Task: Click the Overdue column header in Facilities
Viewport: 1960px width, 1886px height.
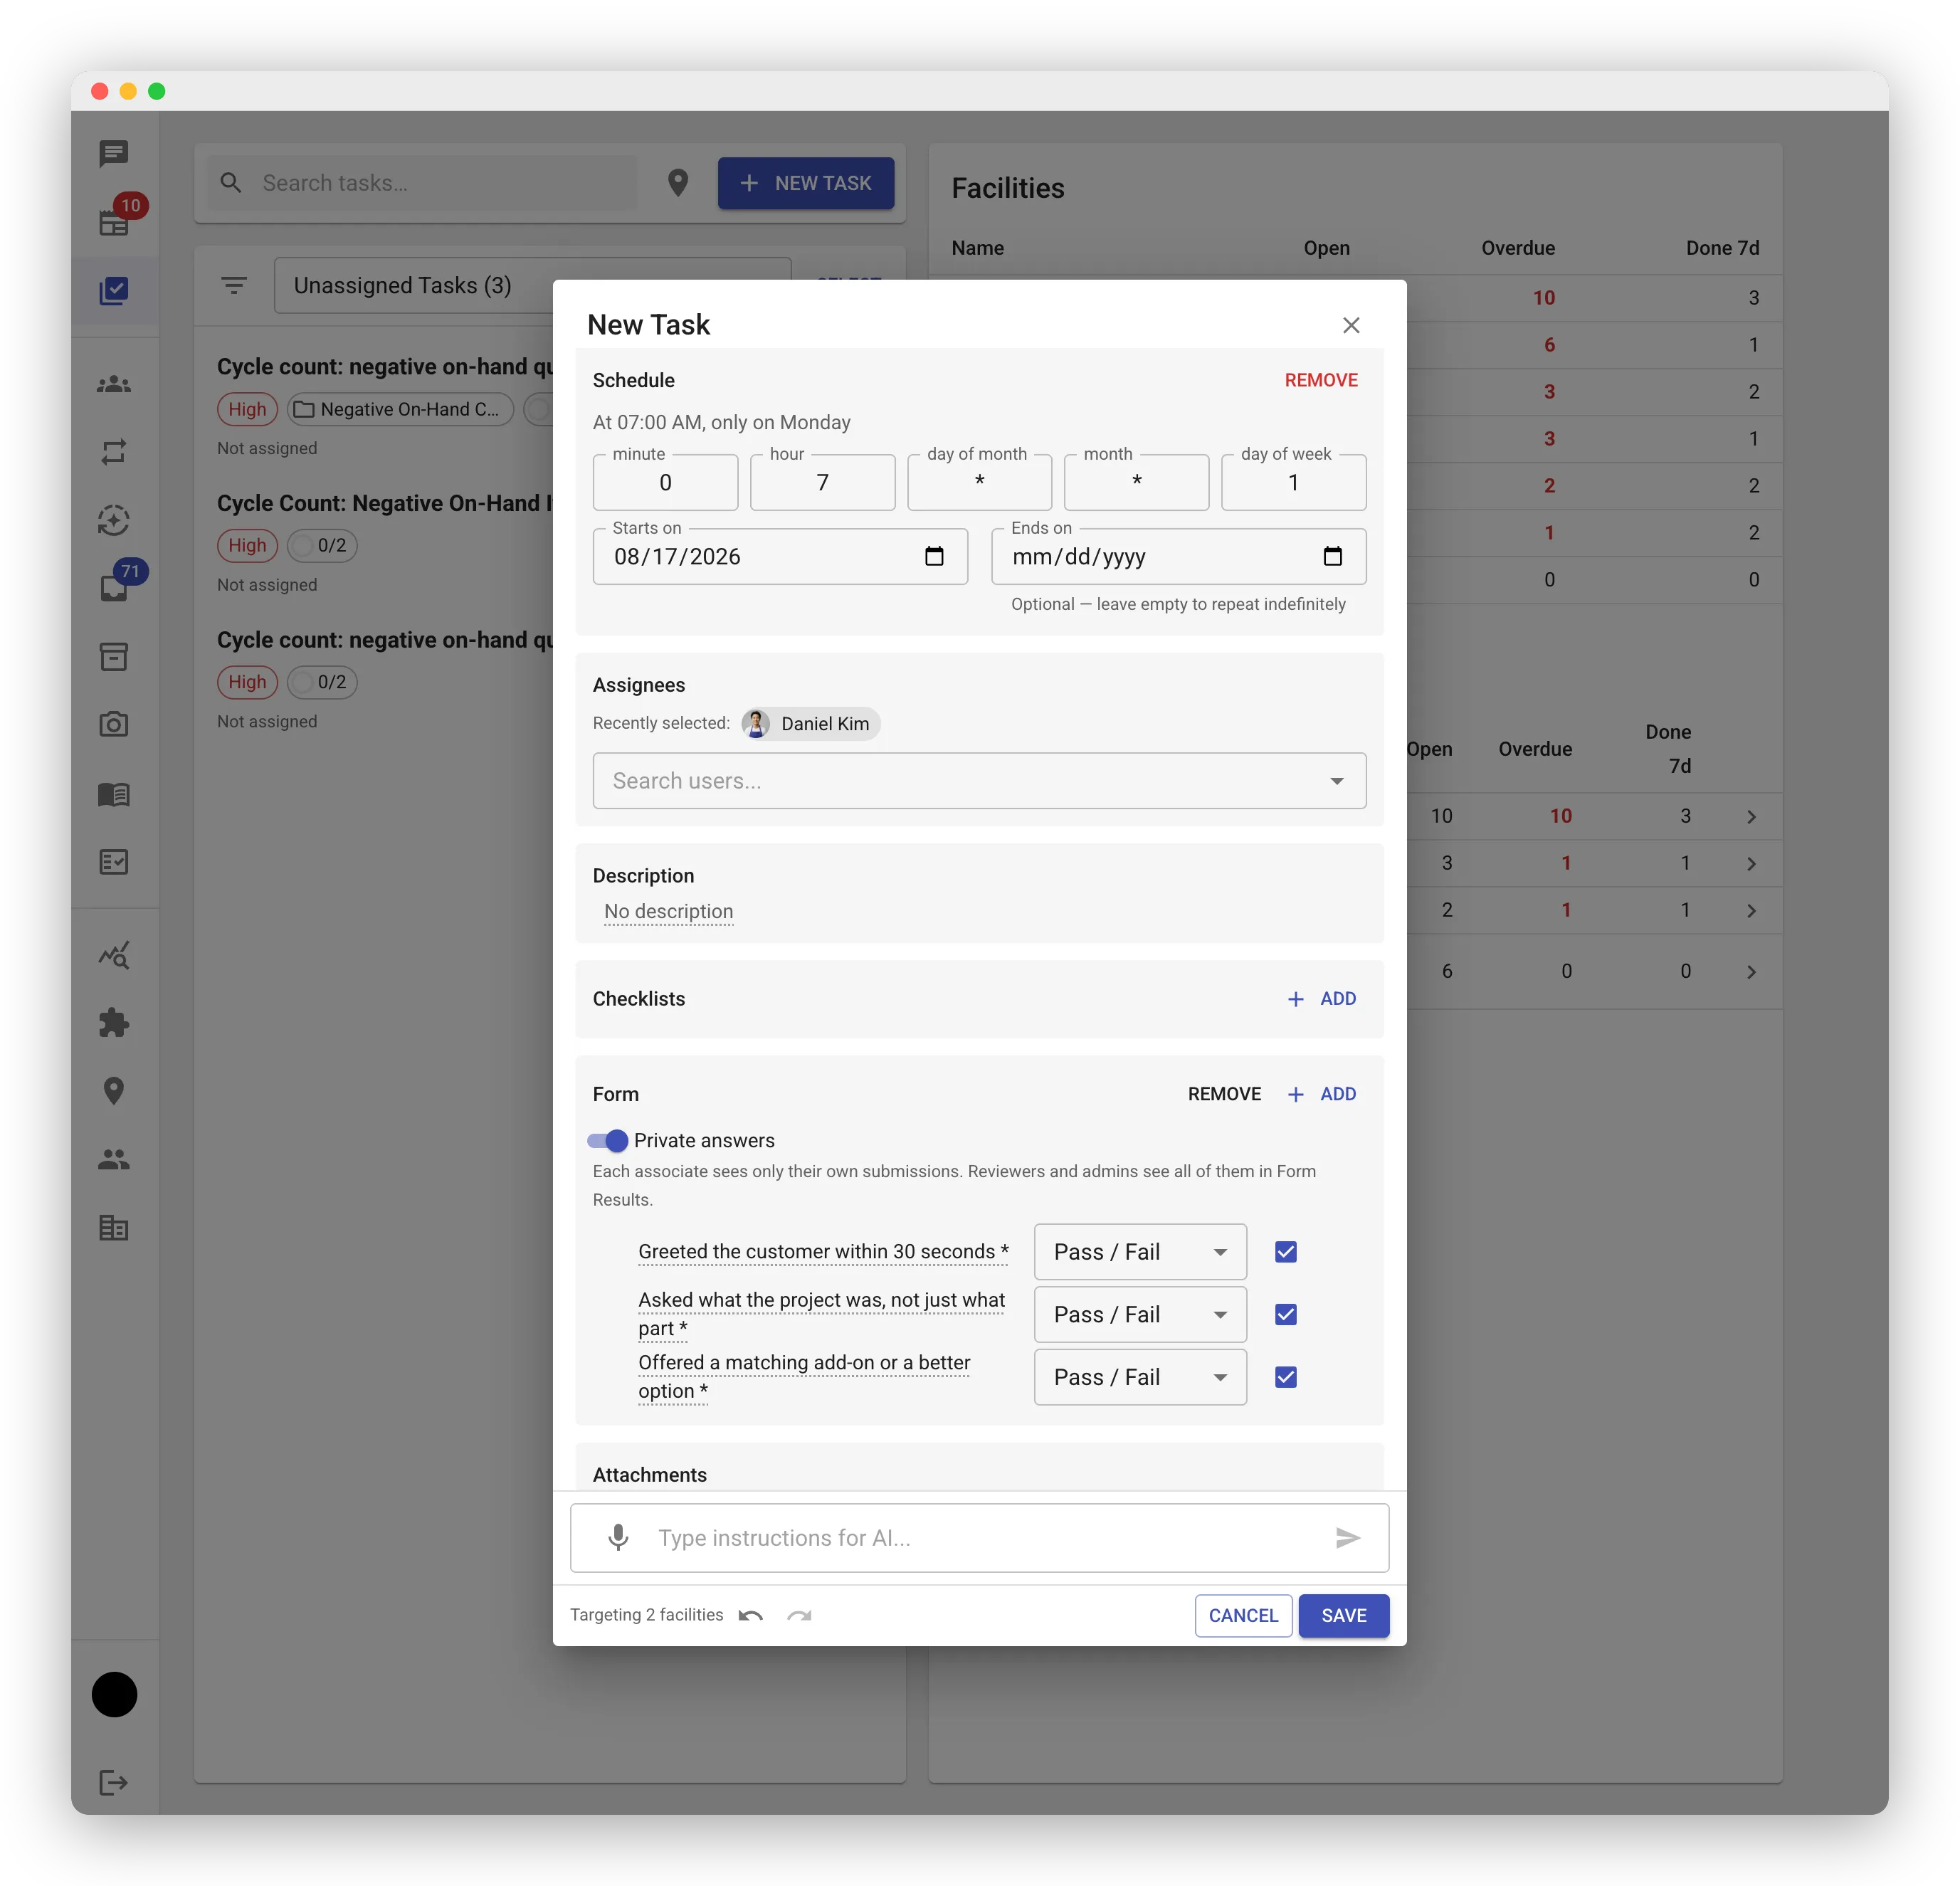Action: click(x=1517, y=248)
